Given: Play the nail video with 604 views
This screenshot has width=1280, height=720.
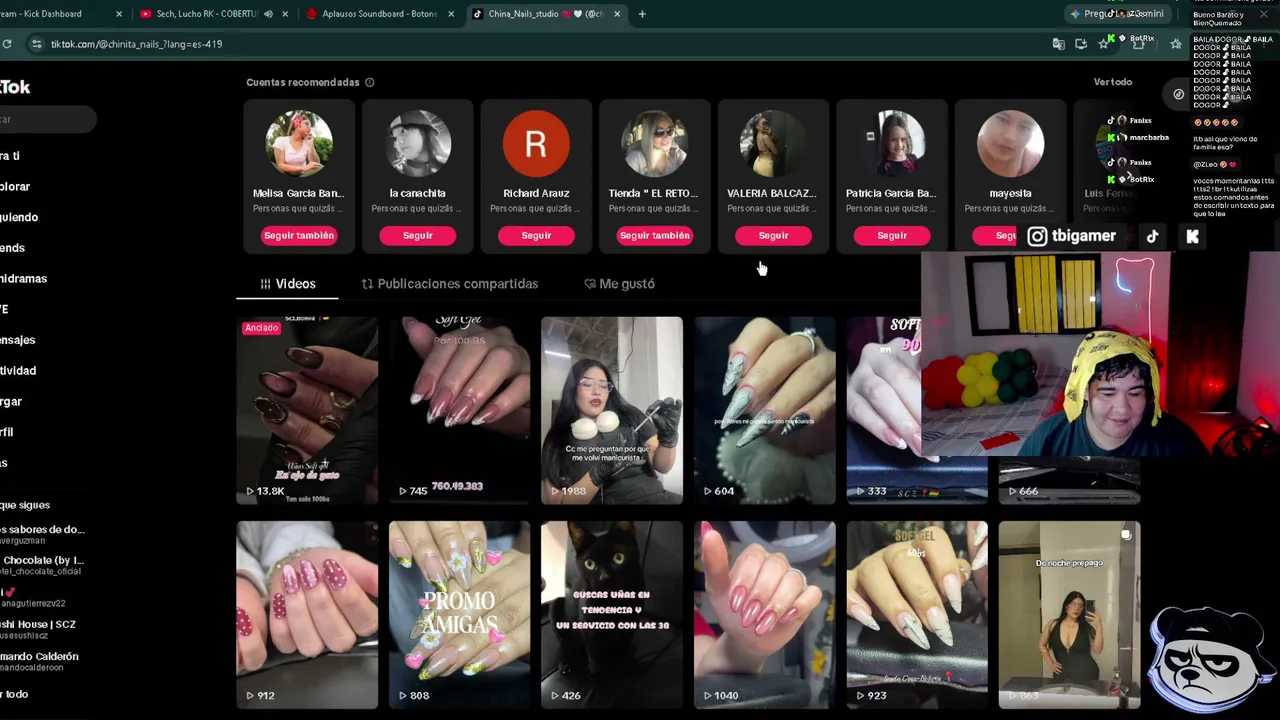Looking at the screenshot, I should [764, 410].
